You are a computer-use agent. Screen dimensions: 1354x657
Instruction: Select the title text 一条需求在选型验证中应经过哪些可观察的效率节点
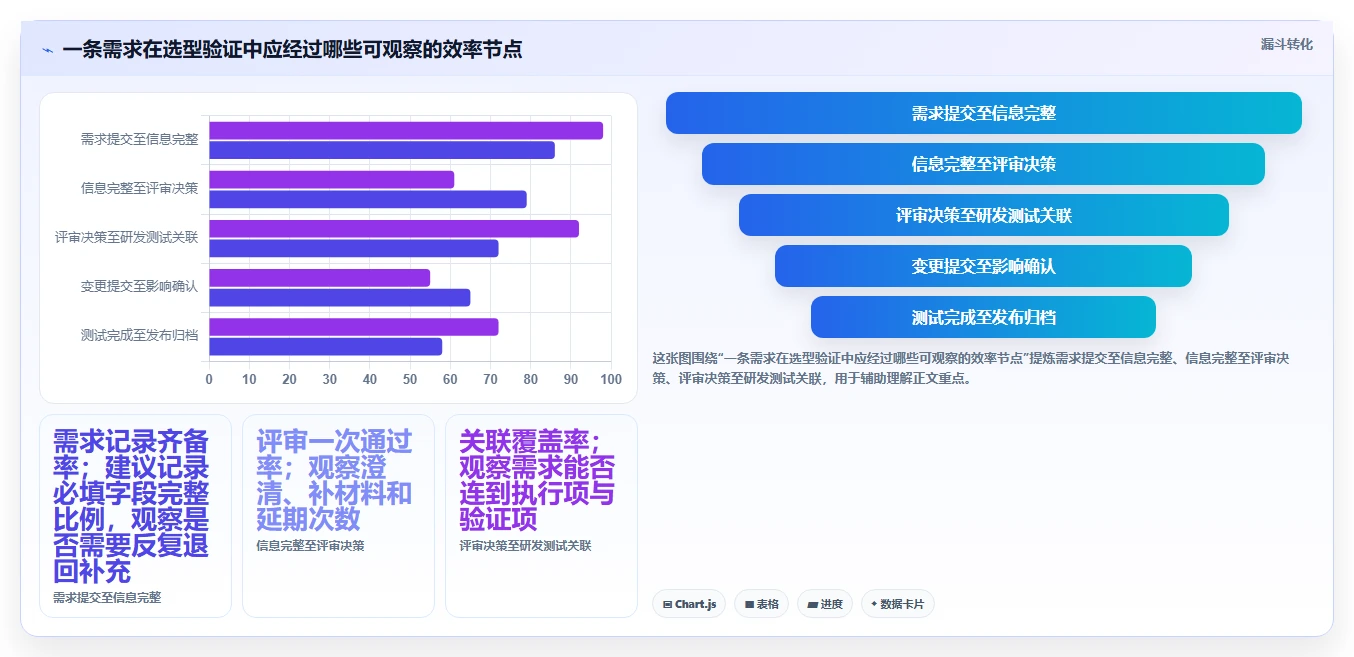point(292,50)
